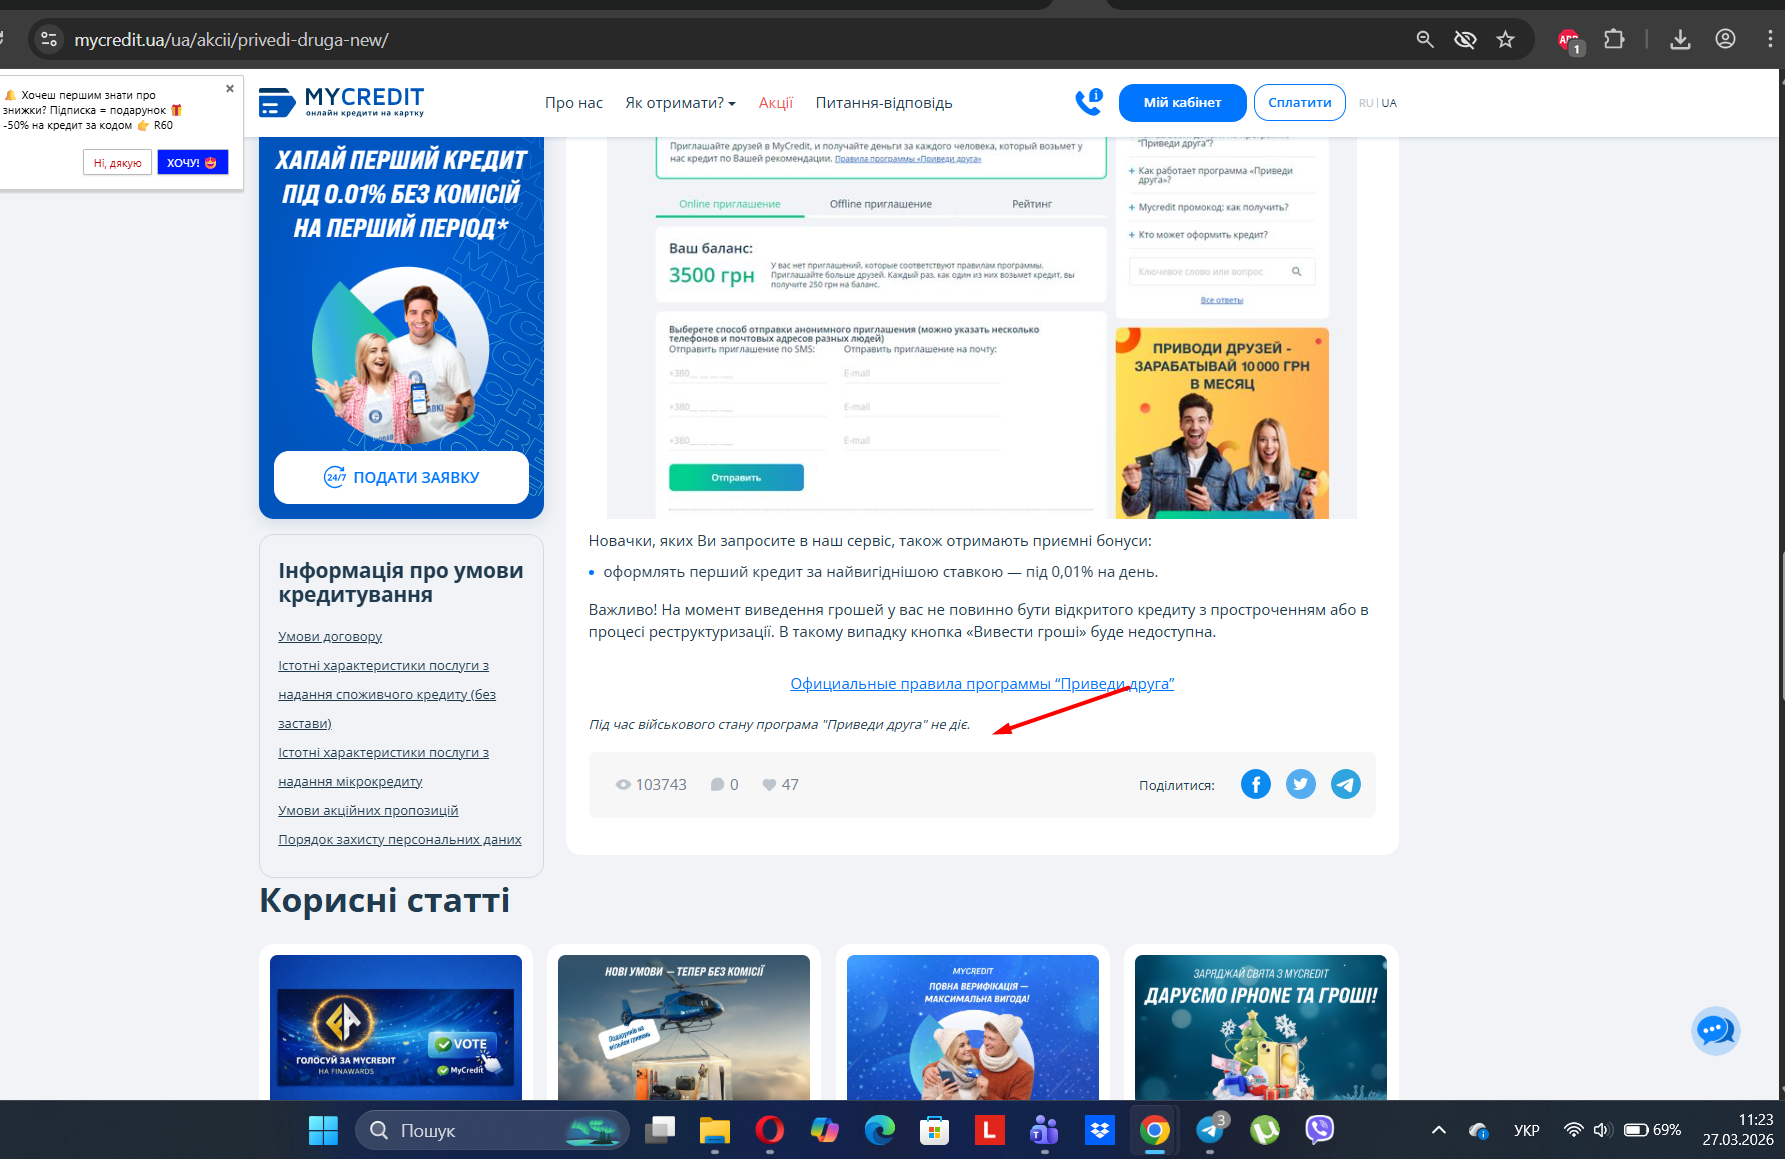
Task: Open Chrome zoom magnifier in the address bar
Action: [x=1425, y=40]
